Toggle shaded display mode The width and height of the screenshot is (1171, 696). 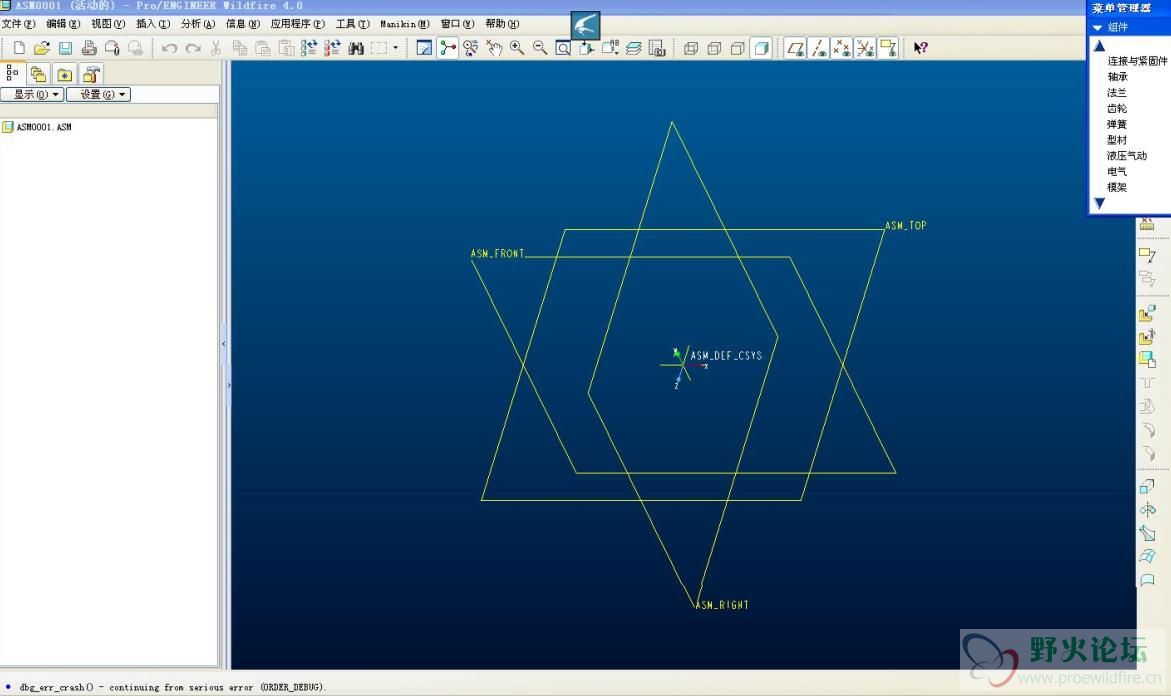761,49
